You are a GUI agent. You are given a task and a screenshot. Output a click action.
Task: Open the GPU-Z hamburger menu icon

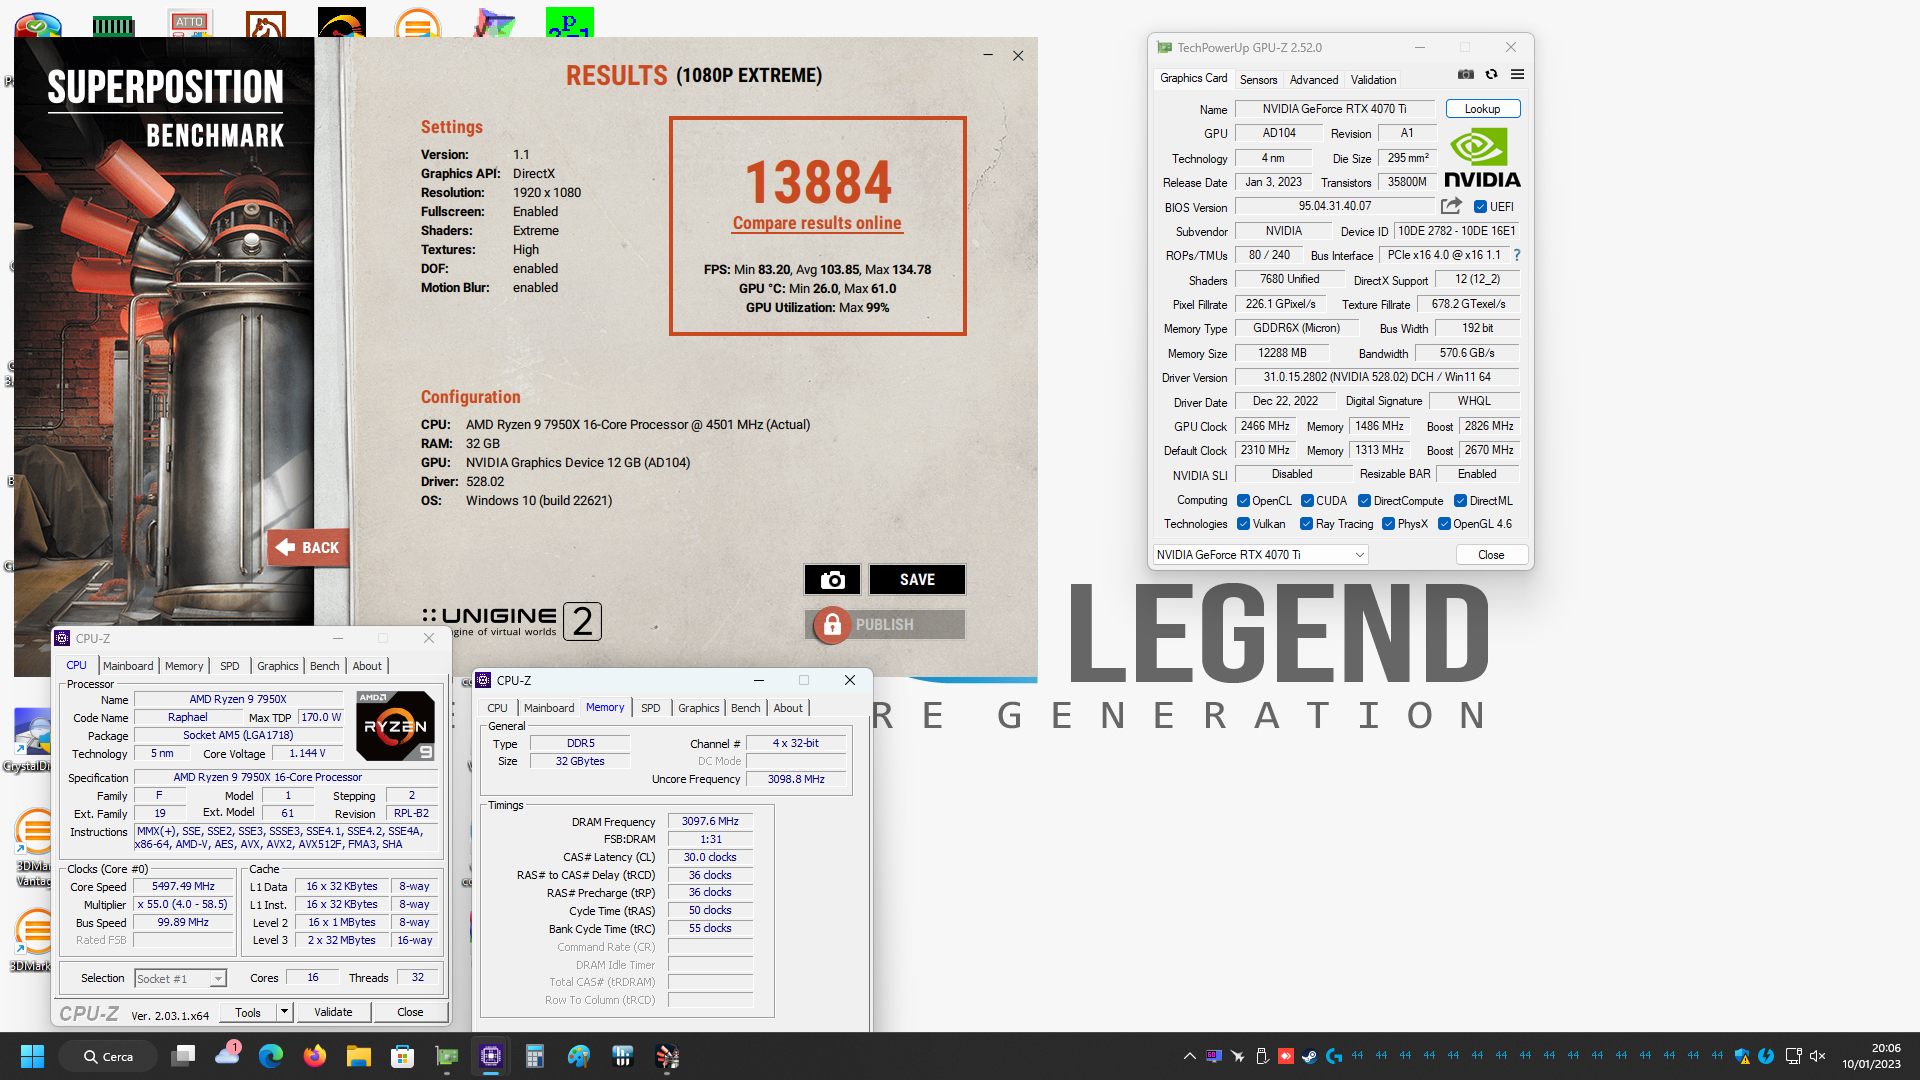[x=1517, y=74]
